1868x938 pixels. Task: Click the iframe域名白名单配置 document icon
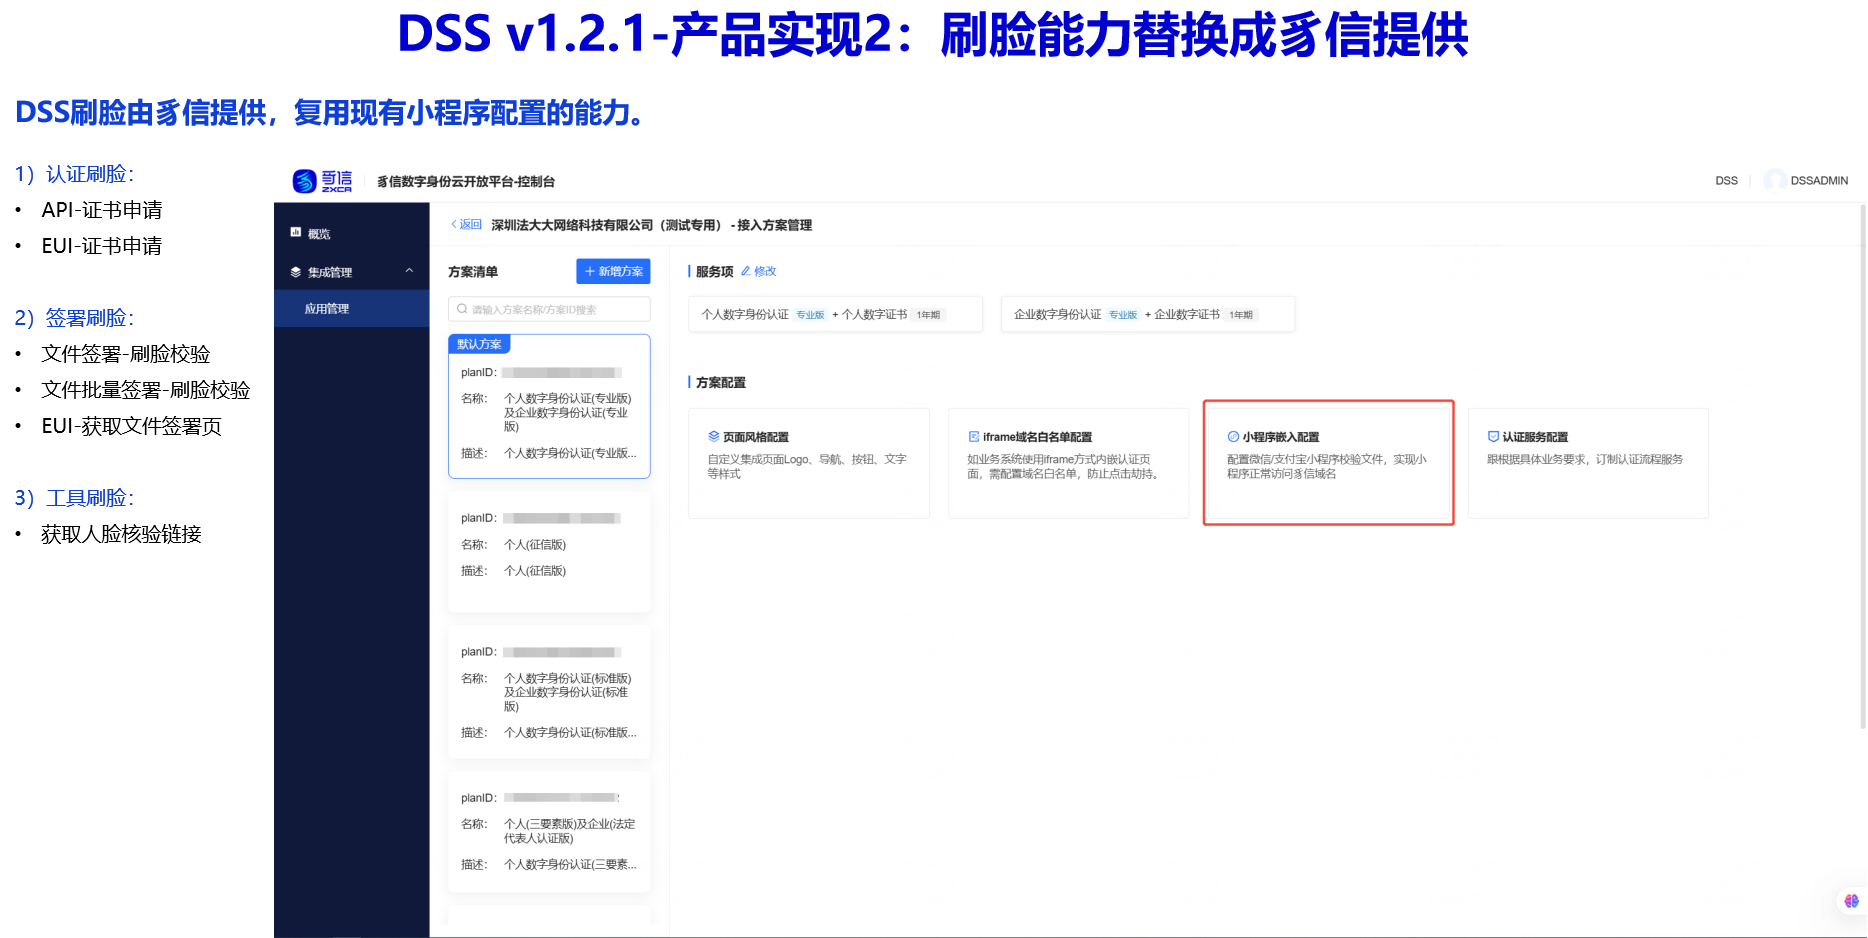coord(974,436)
